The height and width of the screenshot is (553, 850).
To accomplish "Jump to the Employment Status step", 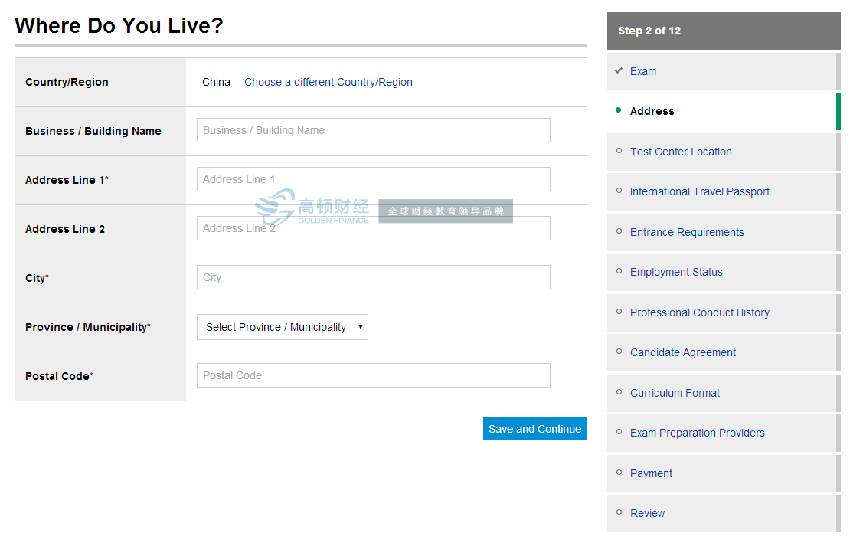I will coord(676,272).
